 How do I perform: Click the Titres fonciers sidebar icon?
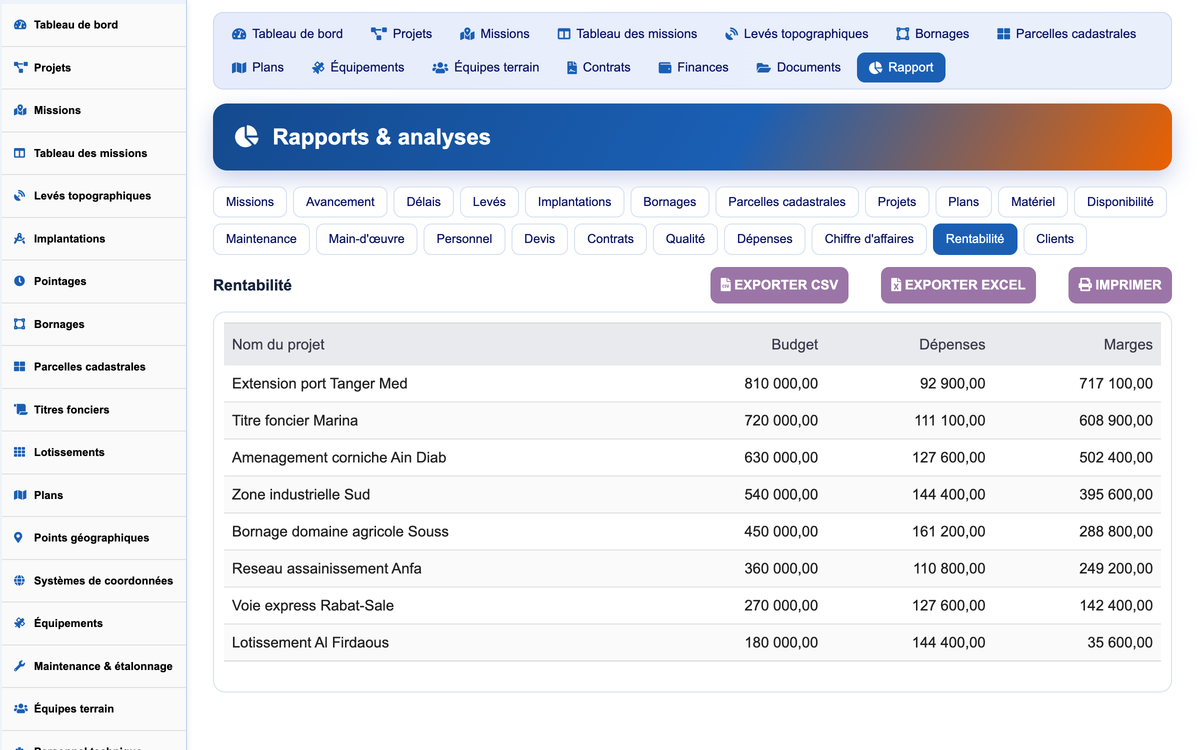pos(20,410)
